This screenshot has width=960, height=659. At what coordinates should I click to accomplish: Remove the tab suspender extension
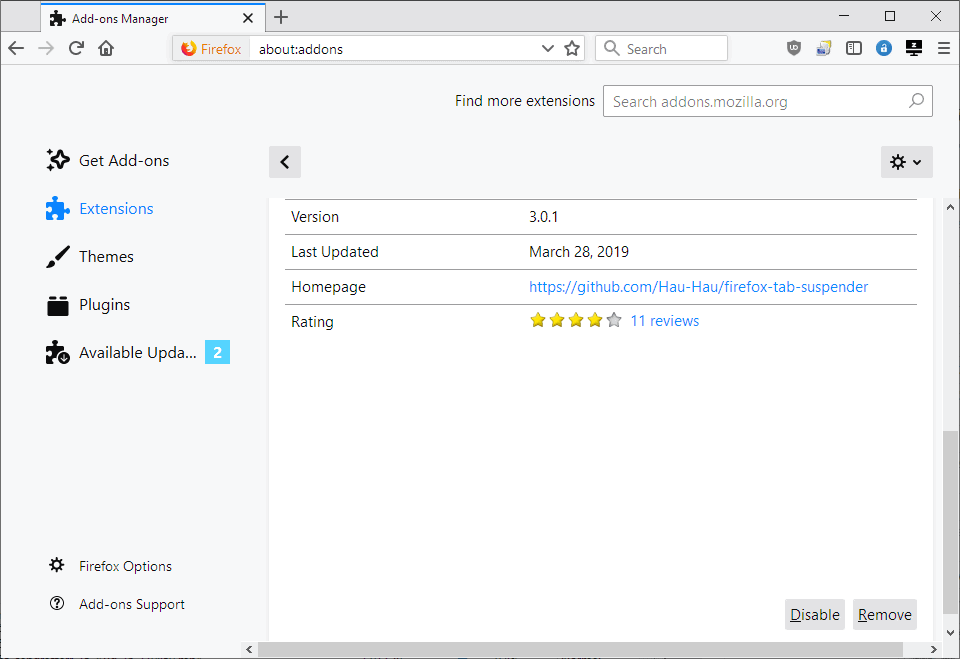(x=885, y=614)
